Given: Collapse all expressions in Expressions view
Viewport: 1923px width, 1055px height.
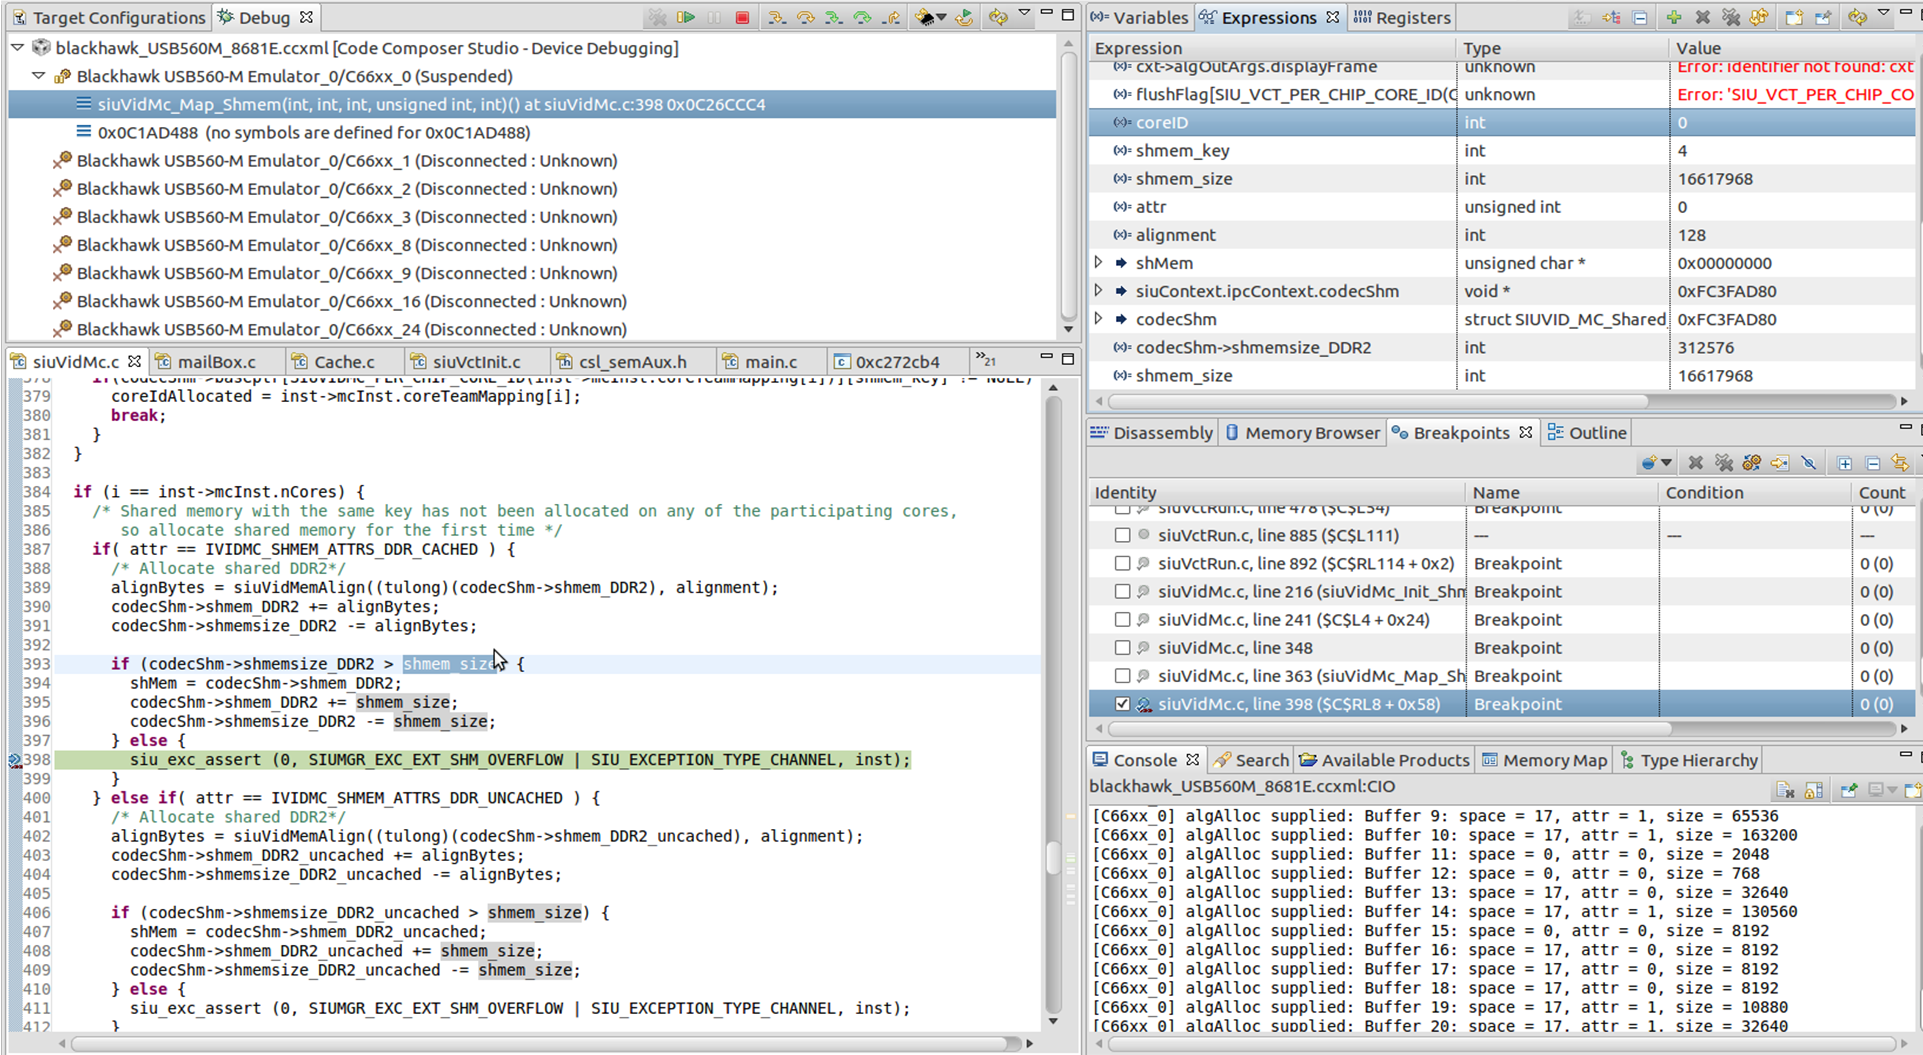Looking at the screenshot, I should point(1640,17).
